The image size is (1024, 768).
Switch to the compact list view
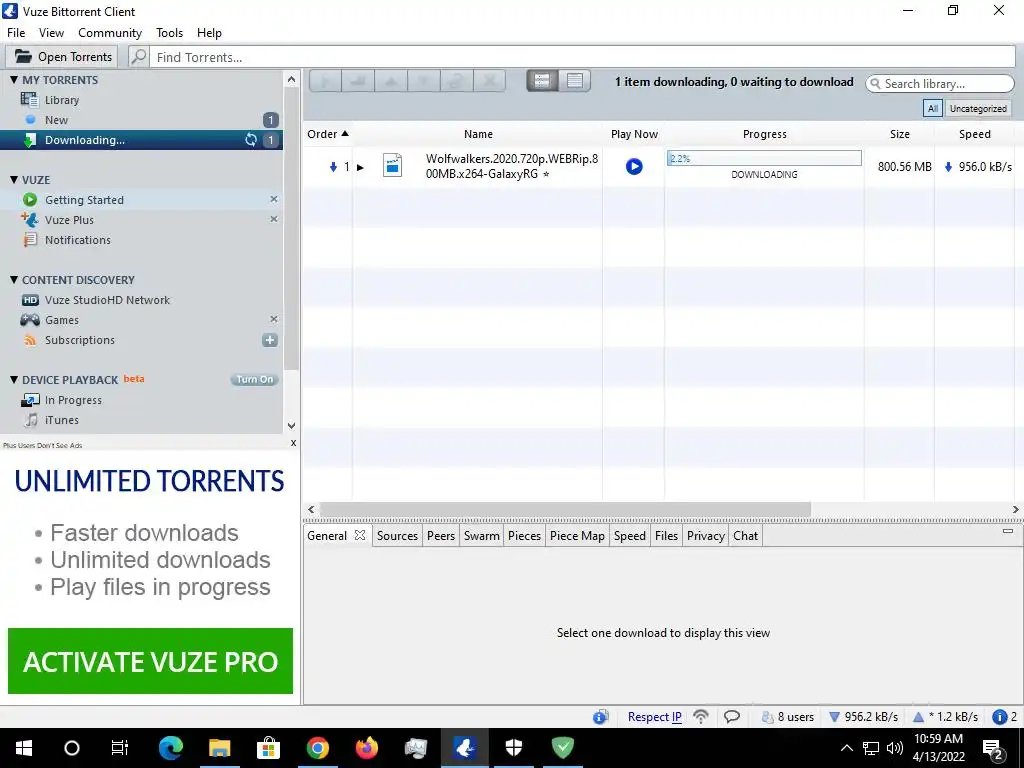[x=575, y=81]
